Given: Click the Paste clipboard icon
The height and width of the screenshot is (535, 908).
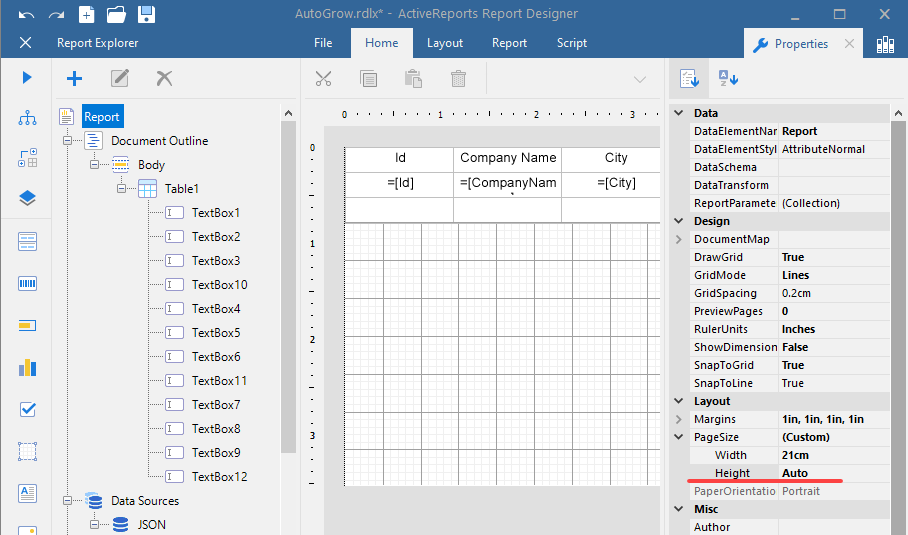Looking at the screenshot, I should [x=413, y=79].
